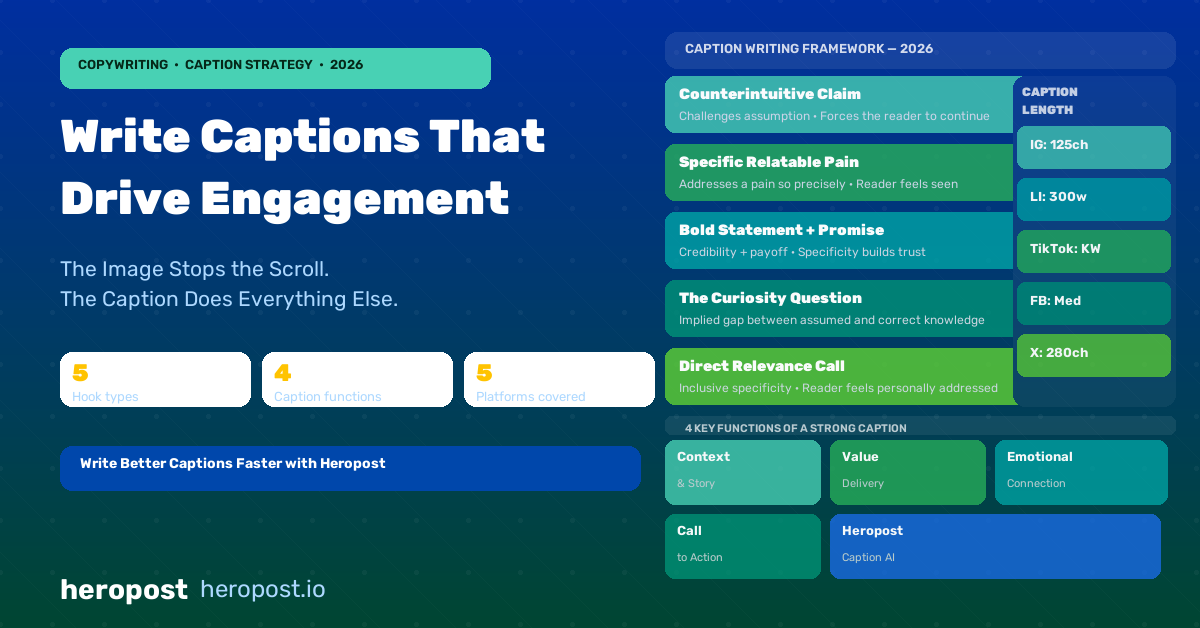
Task: Click the Write Better Captions Faster with Heropost button
Action: click(x=350, y=468)
